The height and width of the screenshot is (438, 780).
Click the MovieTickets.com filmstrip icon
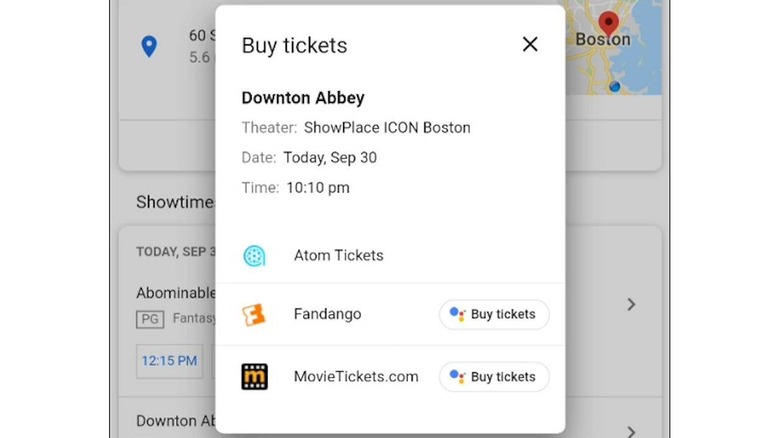(x=254, y=377)
